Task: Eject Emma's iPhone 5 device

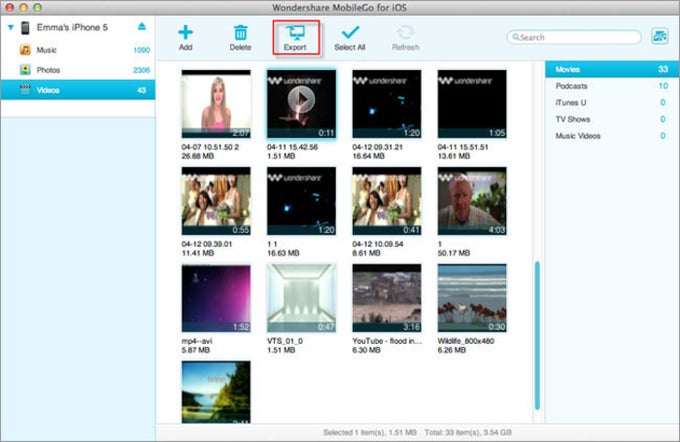Action: click(142, 27)
